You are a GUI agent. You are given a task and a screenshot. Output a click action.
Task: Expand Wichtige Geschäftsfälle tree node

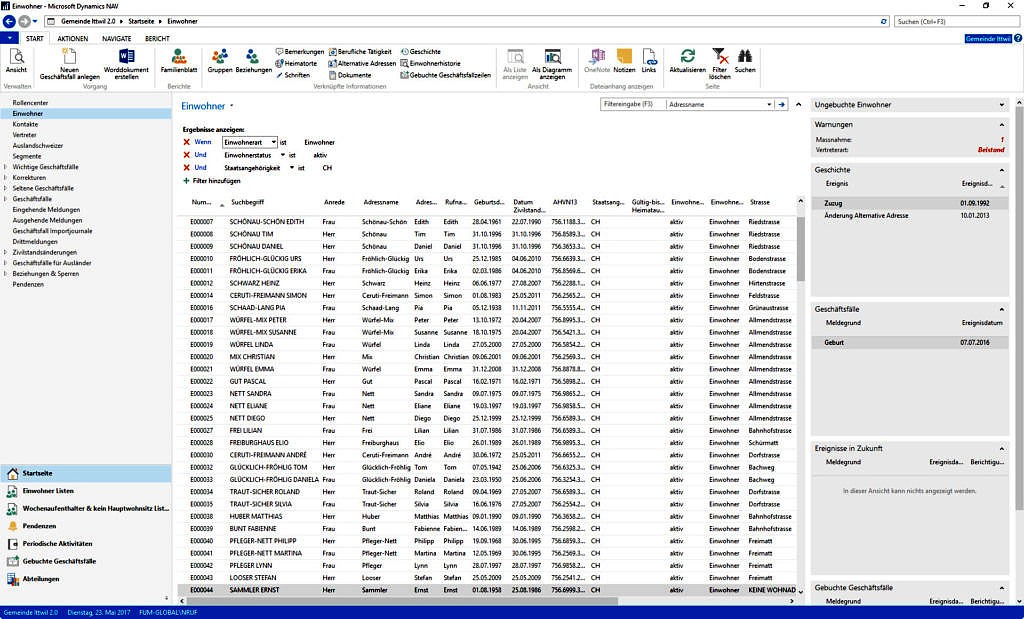[6, 167]
